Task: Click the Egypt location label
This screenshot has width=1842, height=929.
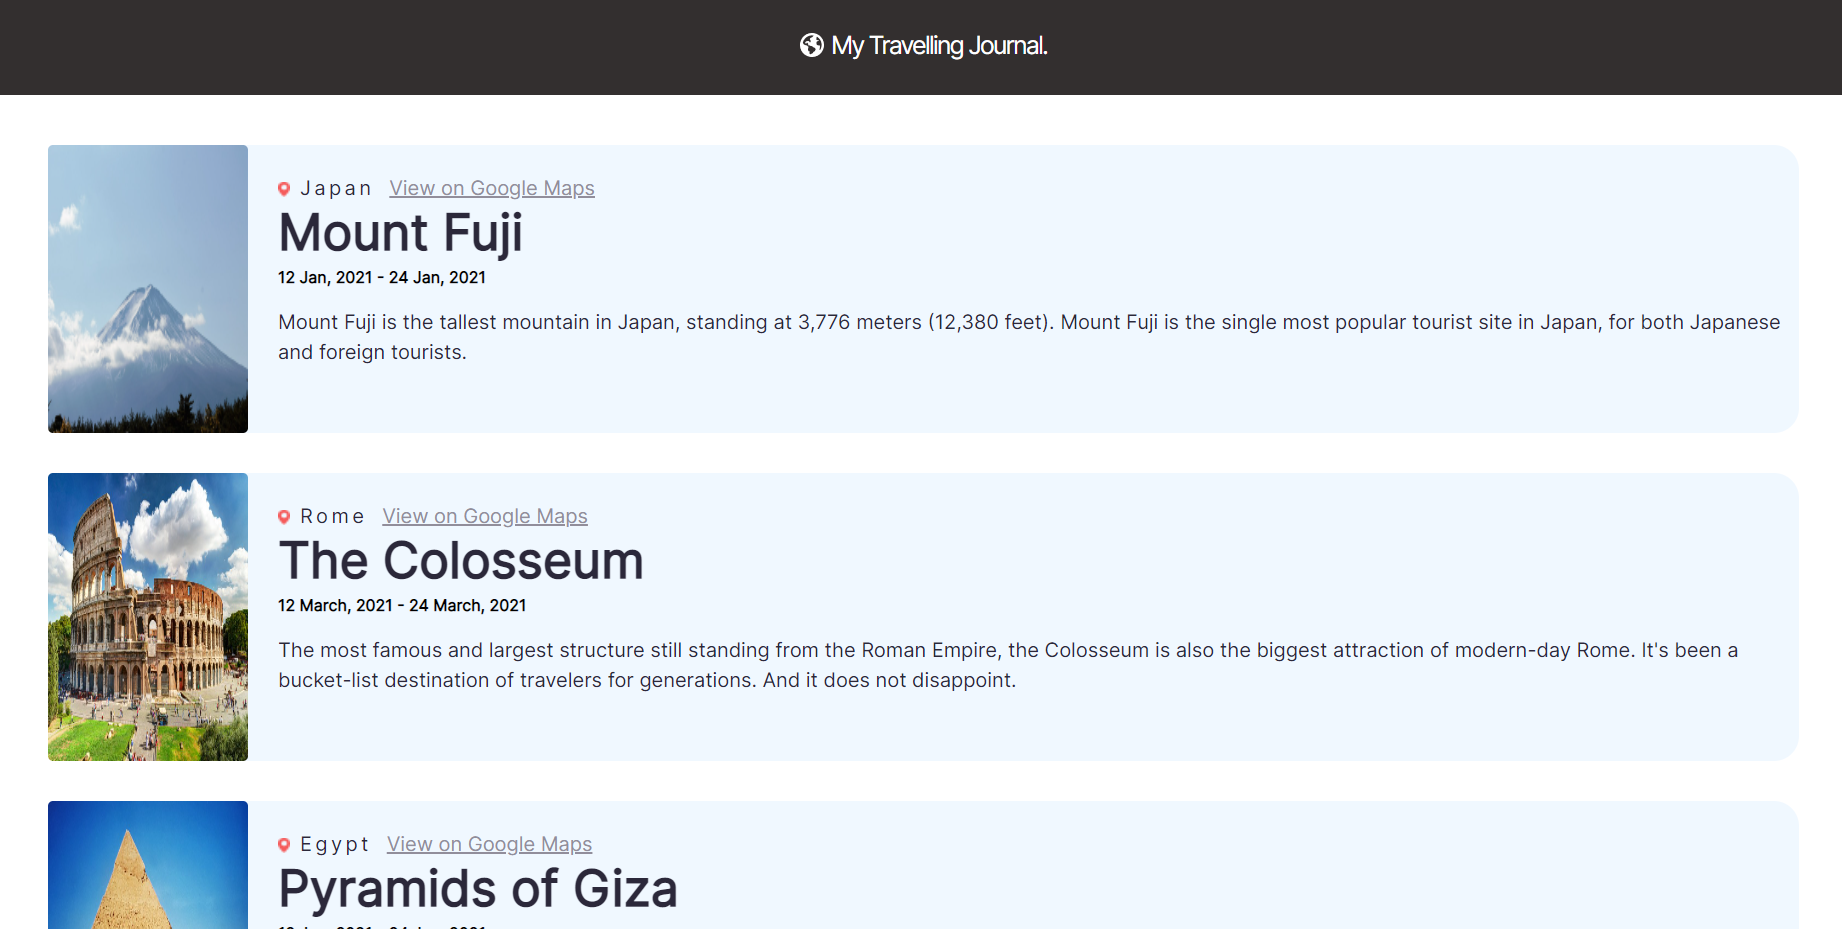Action: pyautogui.click(x=335, y=844)
